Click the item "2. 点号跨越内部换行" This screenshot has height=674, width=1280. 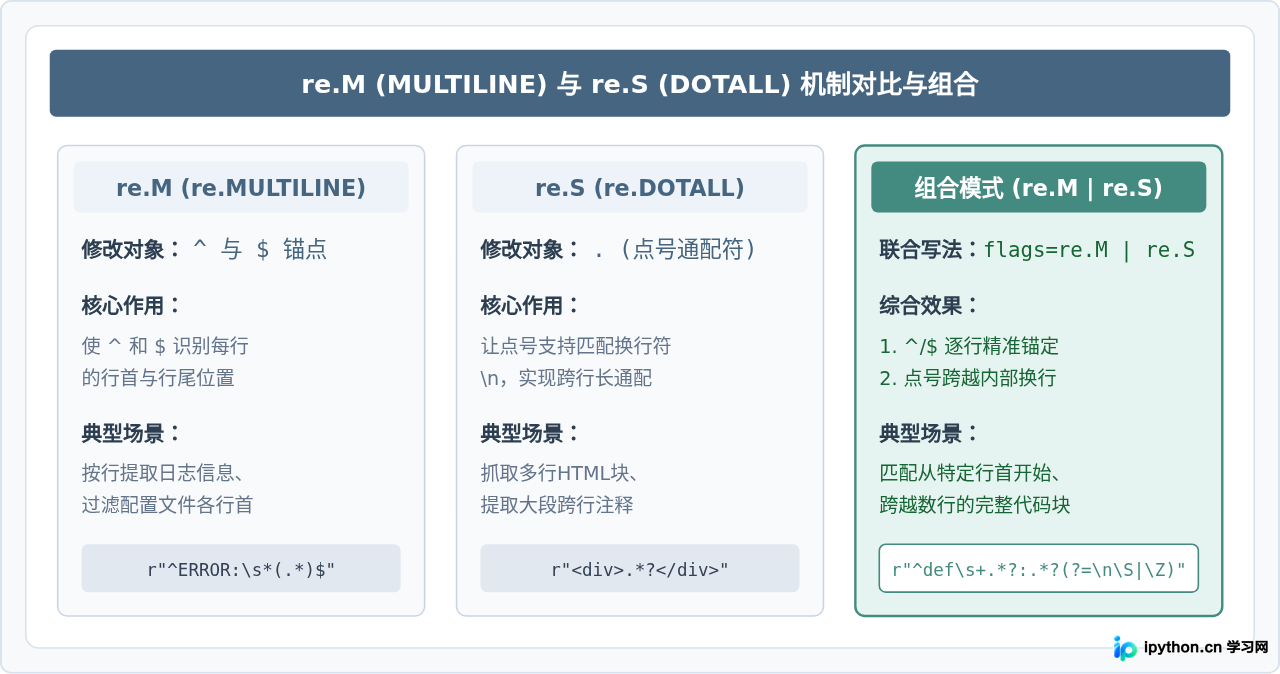tap(968, 378)
